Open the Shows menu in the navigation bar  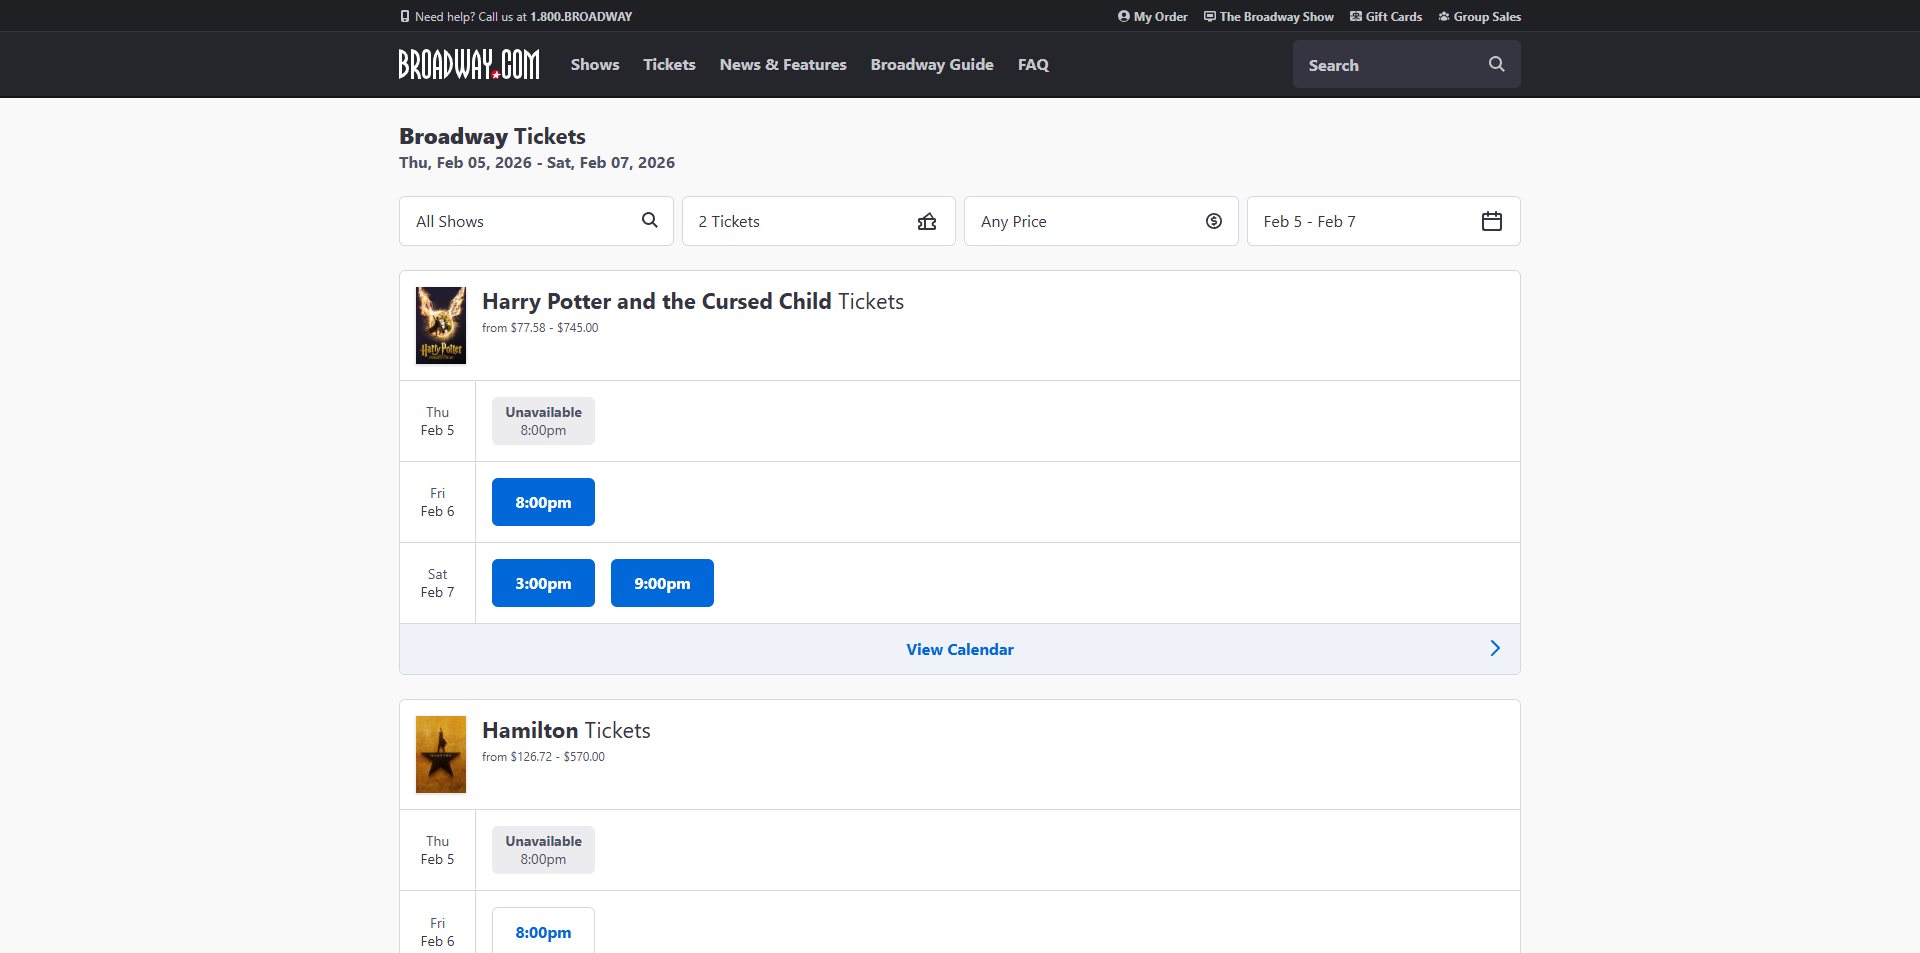pyautogui.click(x=595, y=65)
